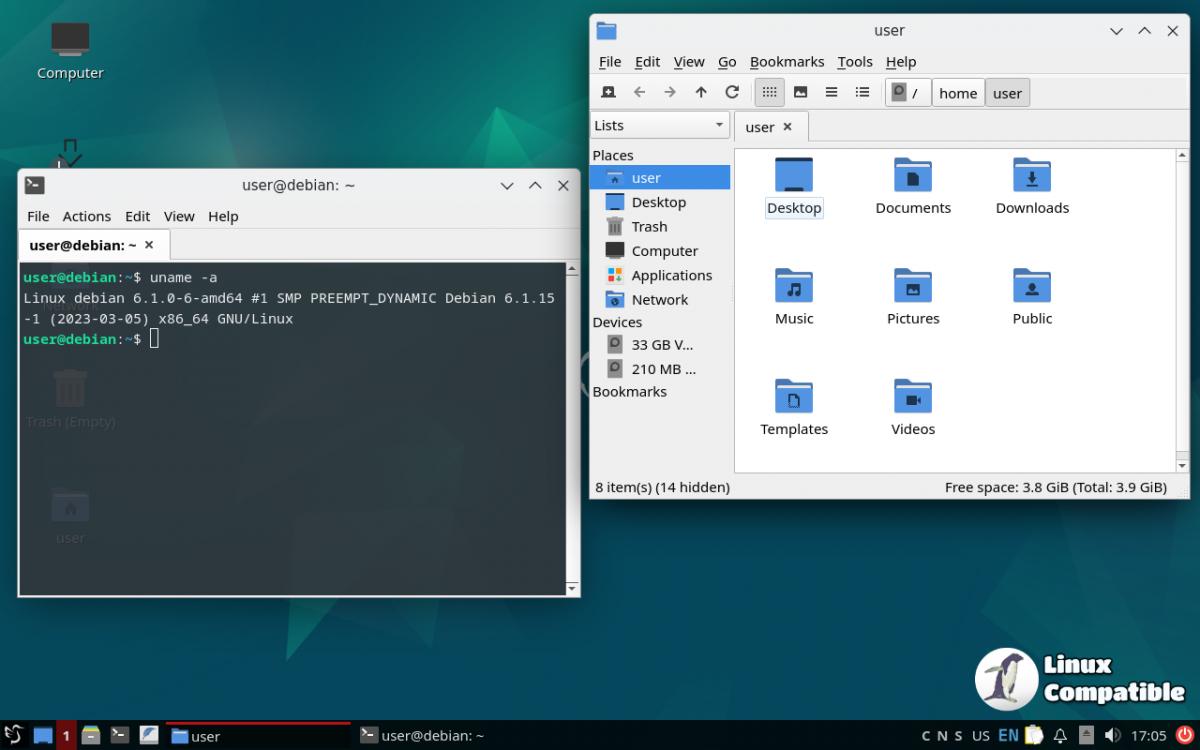Switch to detailed list view

(862, 92)
